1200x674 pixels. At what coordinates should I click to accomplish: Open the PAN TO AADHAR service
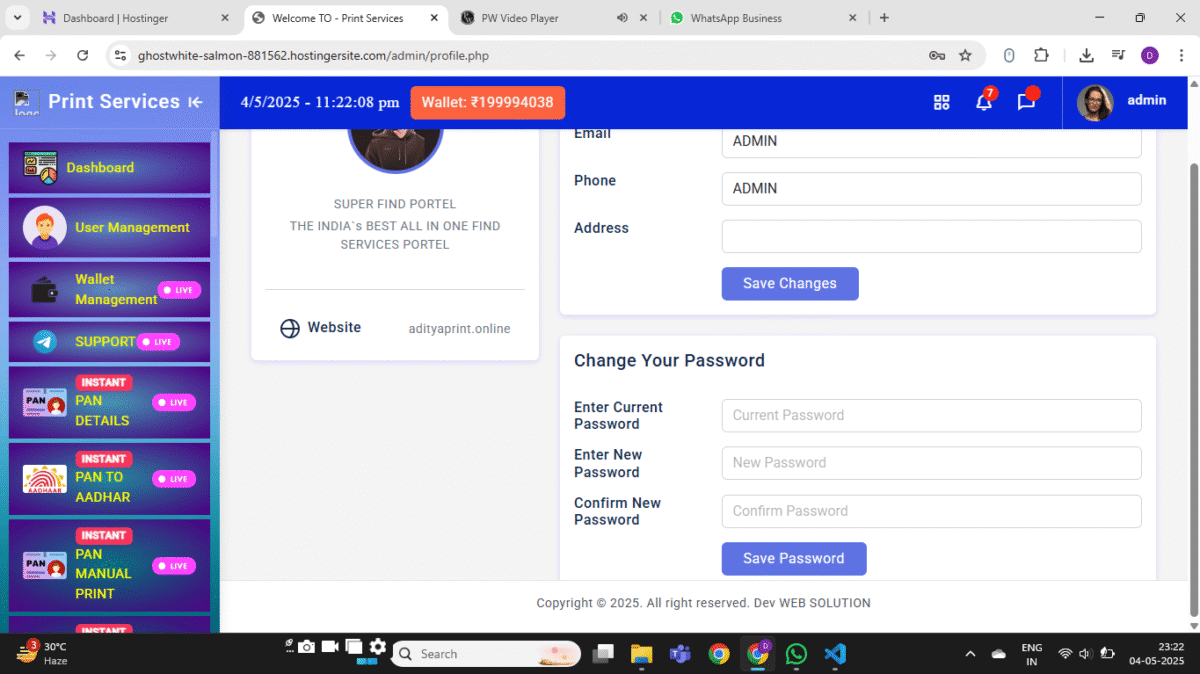(110, 478)
